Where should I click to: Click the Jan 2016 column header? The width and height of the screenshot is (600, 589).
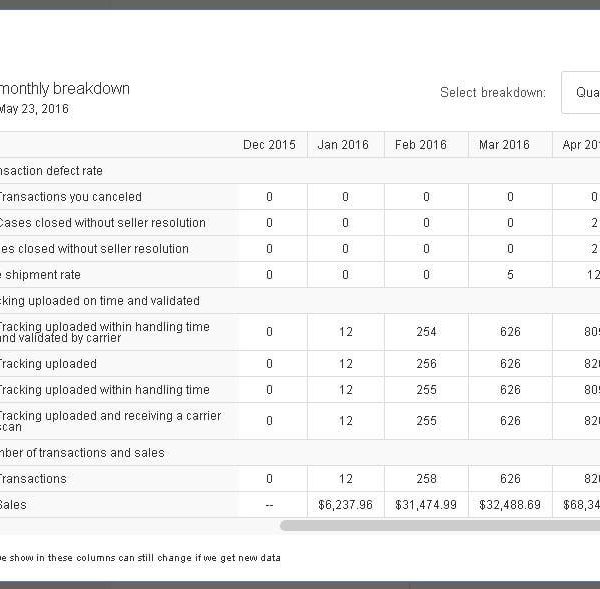pos(343,145)
